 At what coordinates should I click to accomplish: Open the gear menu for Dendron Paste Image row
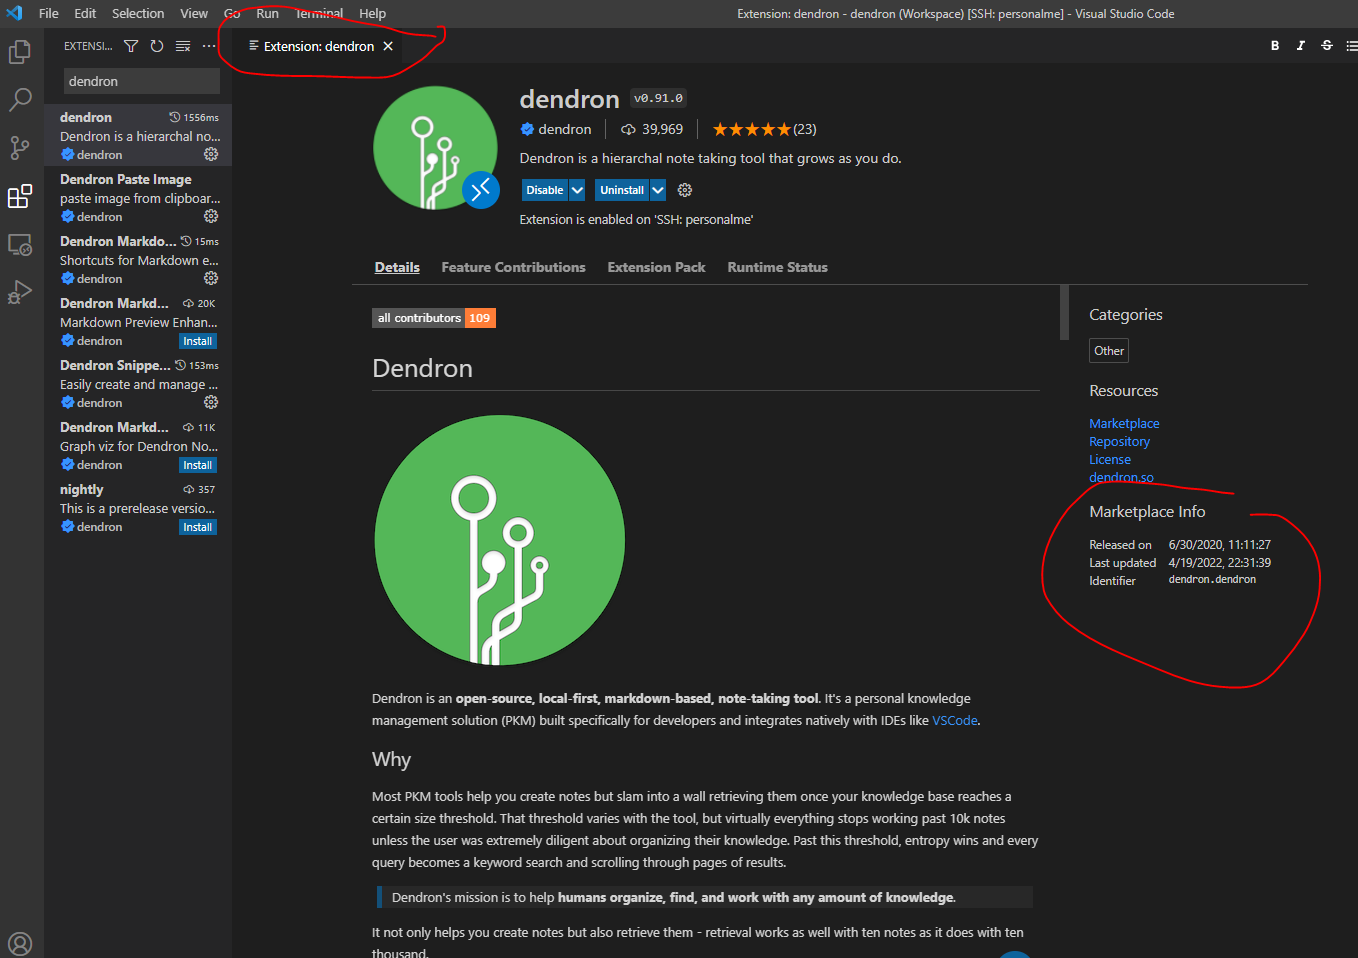pos(211,216)
